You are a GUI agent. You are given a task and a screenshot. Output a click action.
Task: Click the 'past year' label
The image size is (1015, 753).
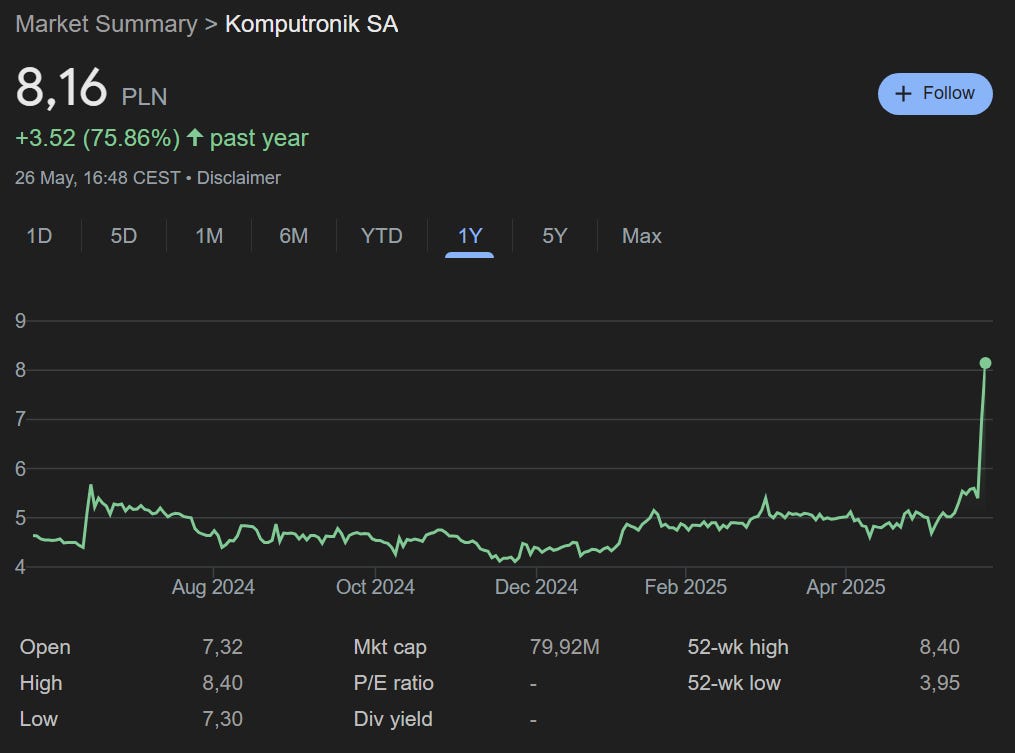pyautogui.click(x=259, y=138)
